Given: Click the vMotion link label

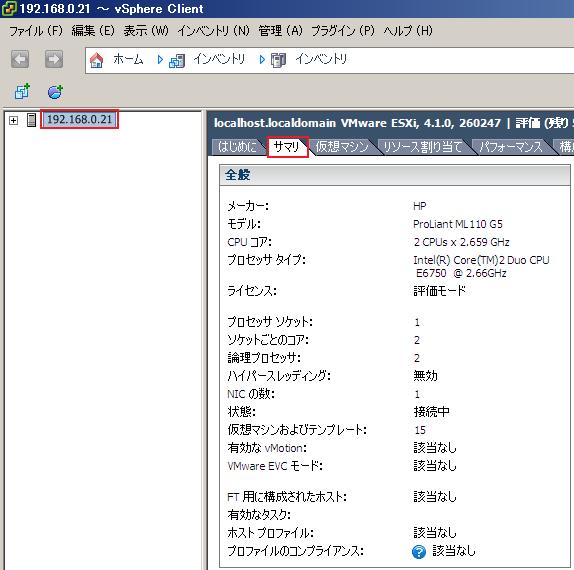Looking at the screenshot, I should coord(284,448).
